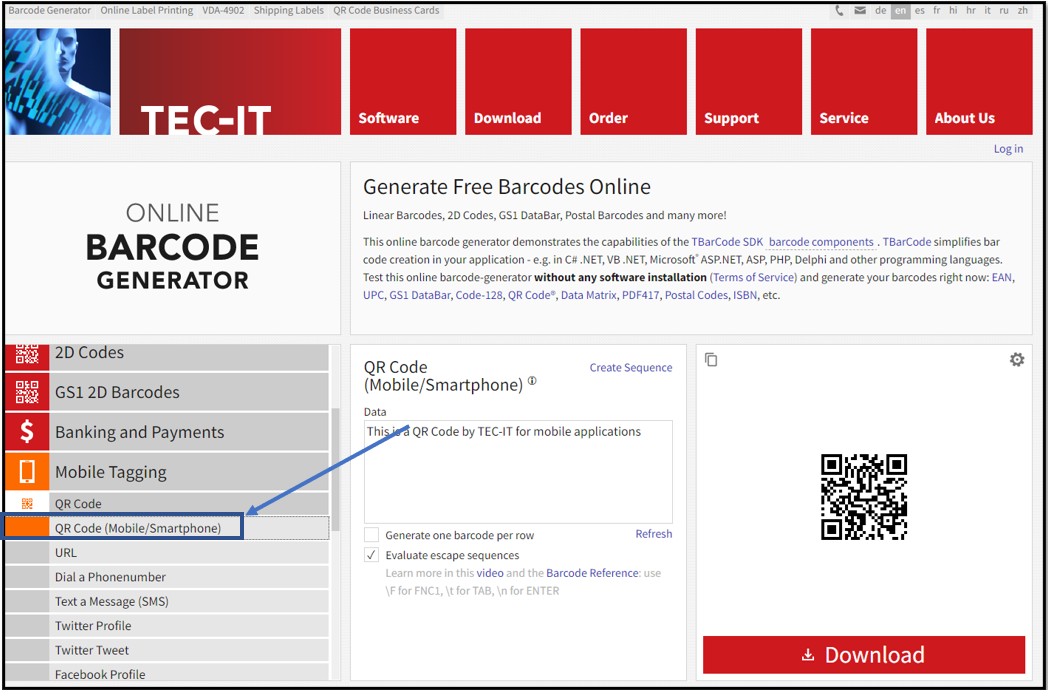The height and width of the screenshot is (690, 1048).
Task: Open the Service menu tile
Action: coord(864,82)
